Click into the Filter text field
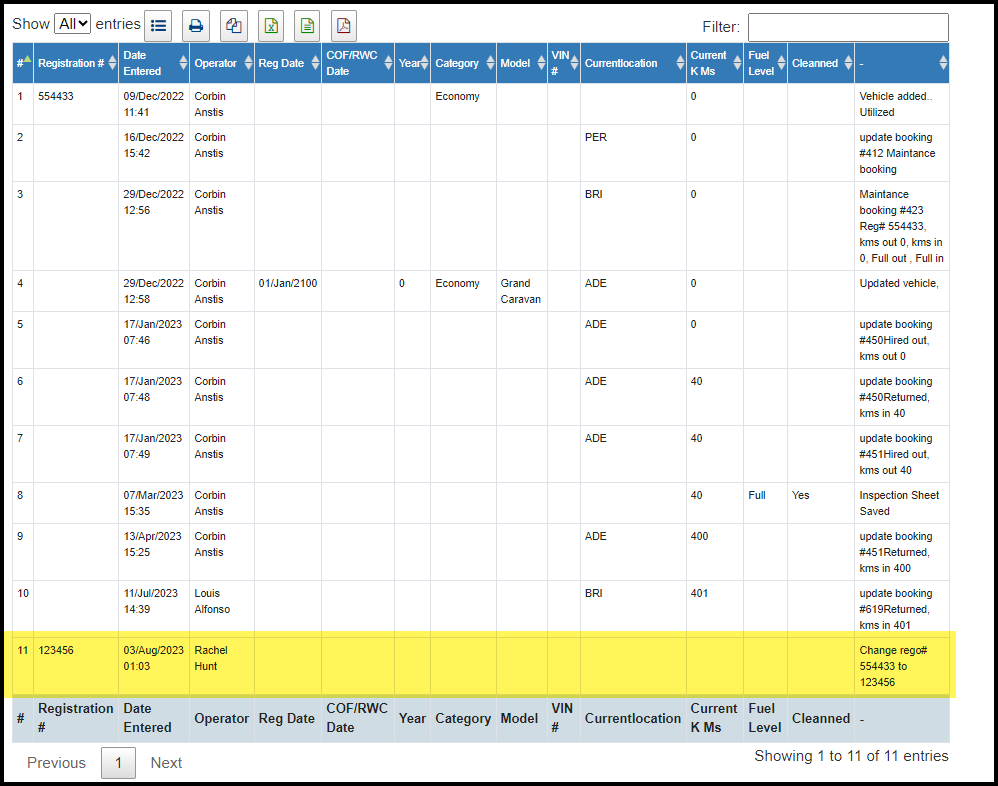The width and height of the screenshot is (998, 786). click(847, 27)
